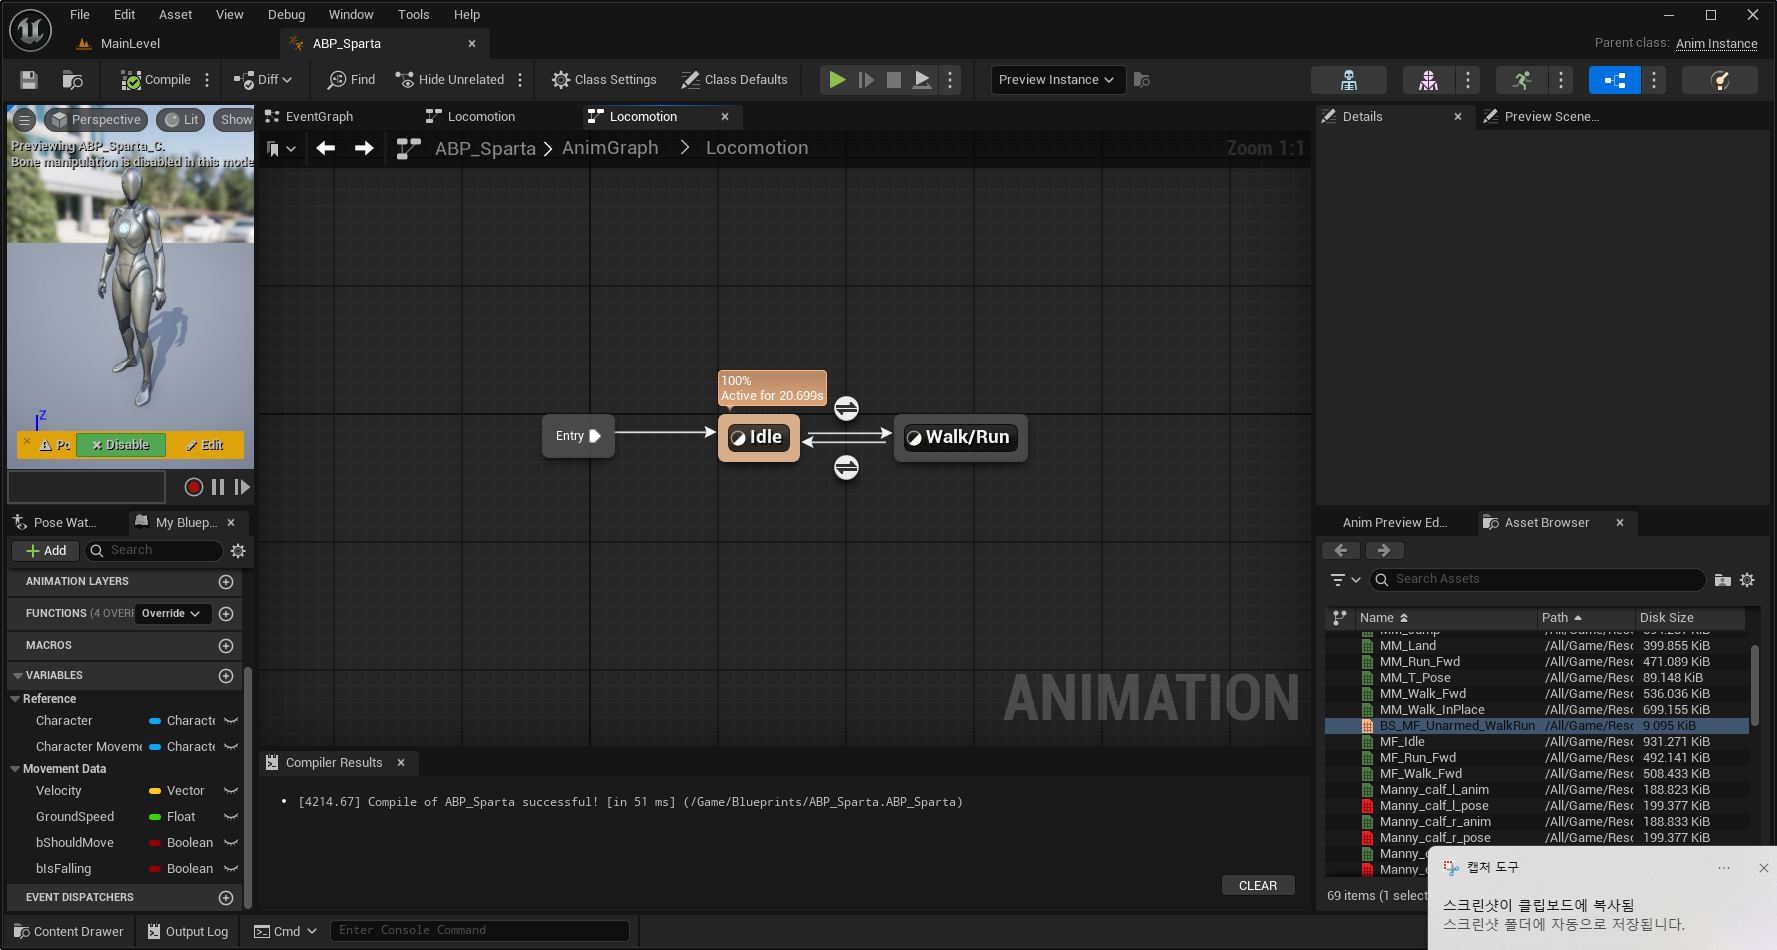Toggle visibility of GroundSpeed variable

point(231,817)
